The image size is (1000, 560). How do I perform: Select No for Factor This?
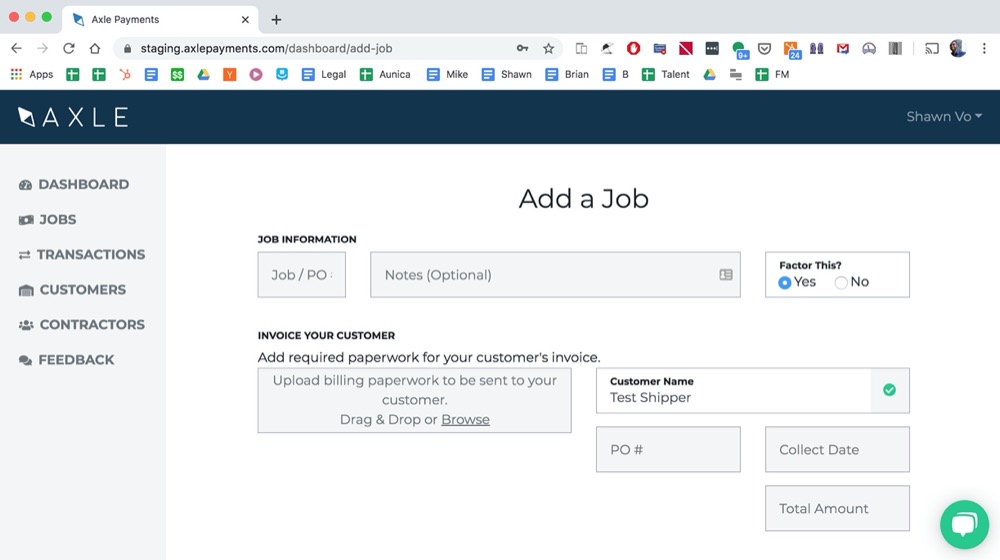(x=841, y=283)
